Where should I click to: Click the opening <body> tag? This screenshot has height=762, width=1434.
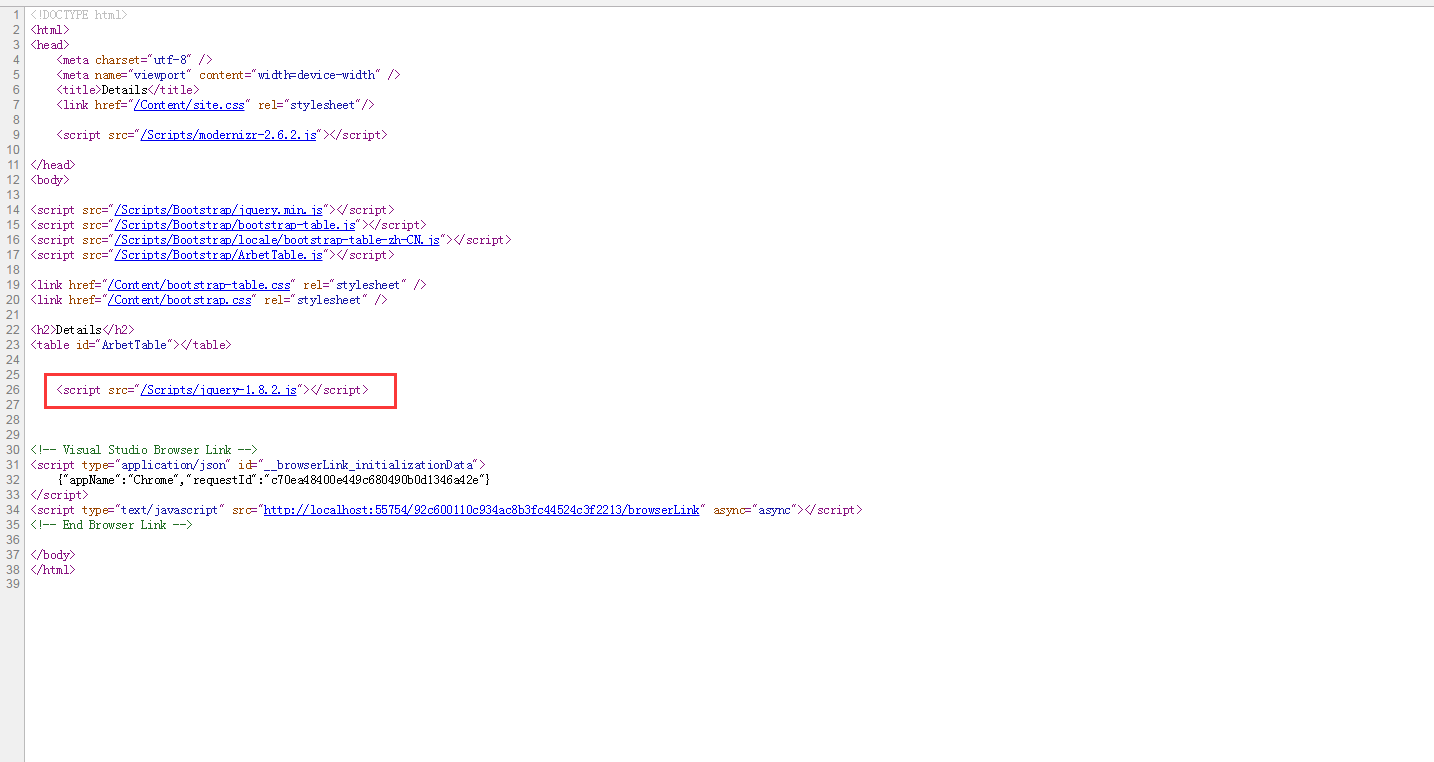pyautogui.click(x=50, y=180)
